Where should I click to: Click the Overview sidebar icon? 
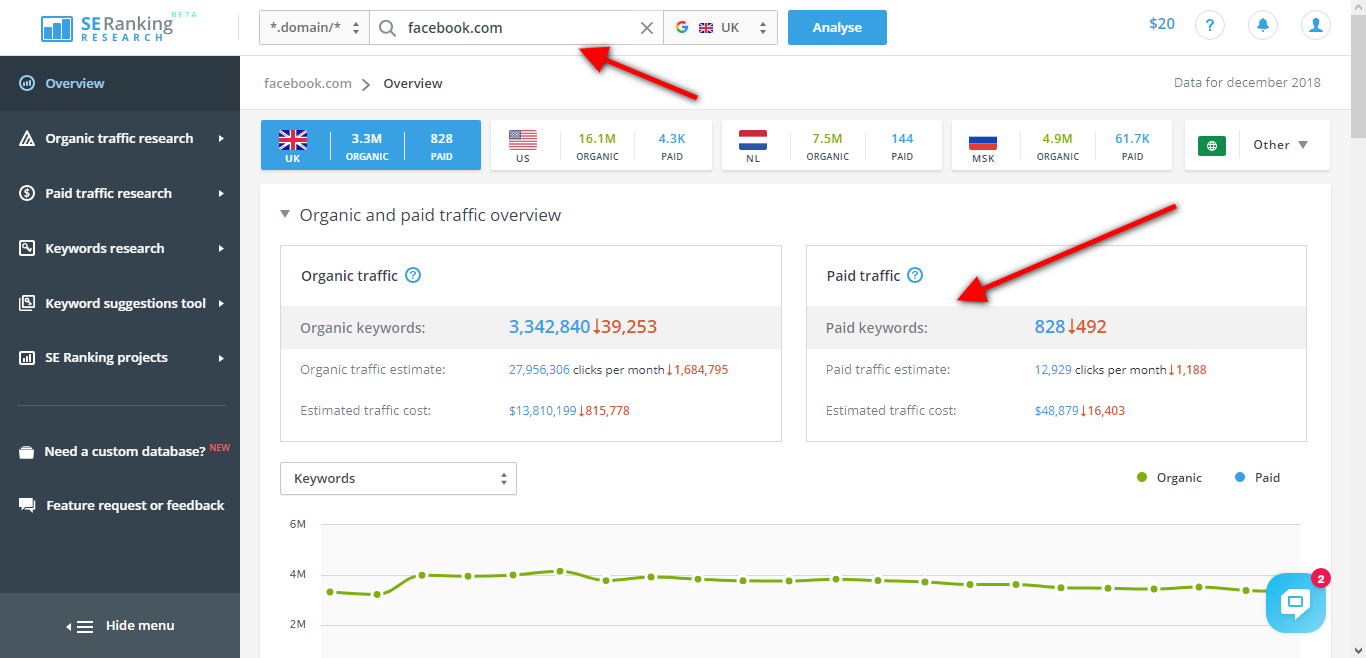click(27, 83)
